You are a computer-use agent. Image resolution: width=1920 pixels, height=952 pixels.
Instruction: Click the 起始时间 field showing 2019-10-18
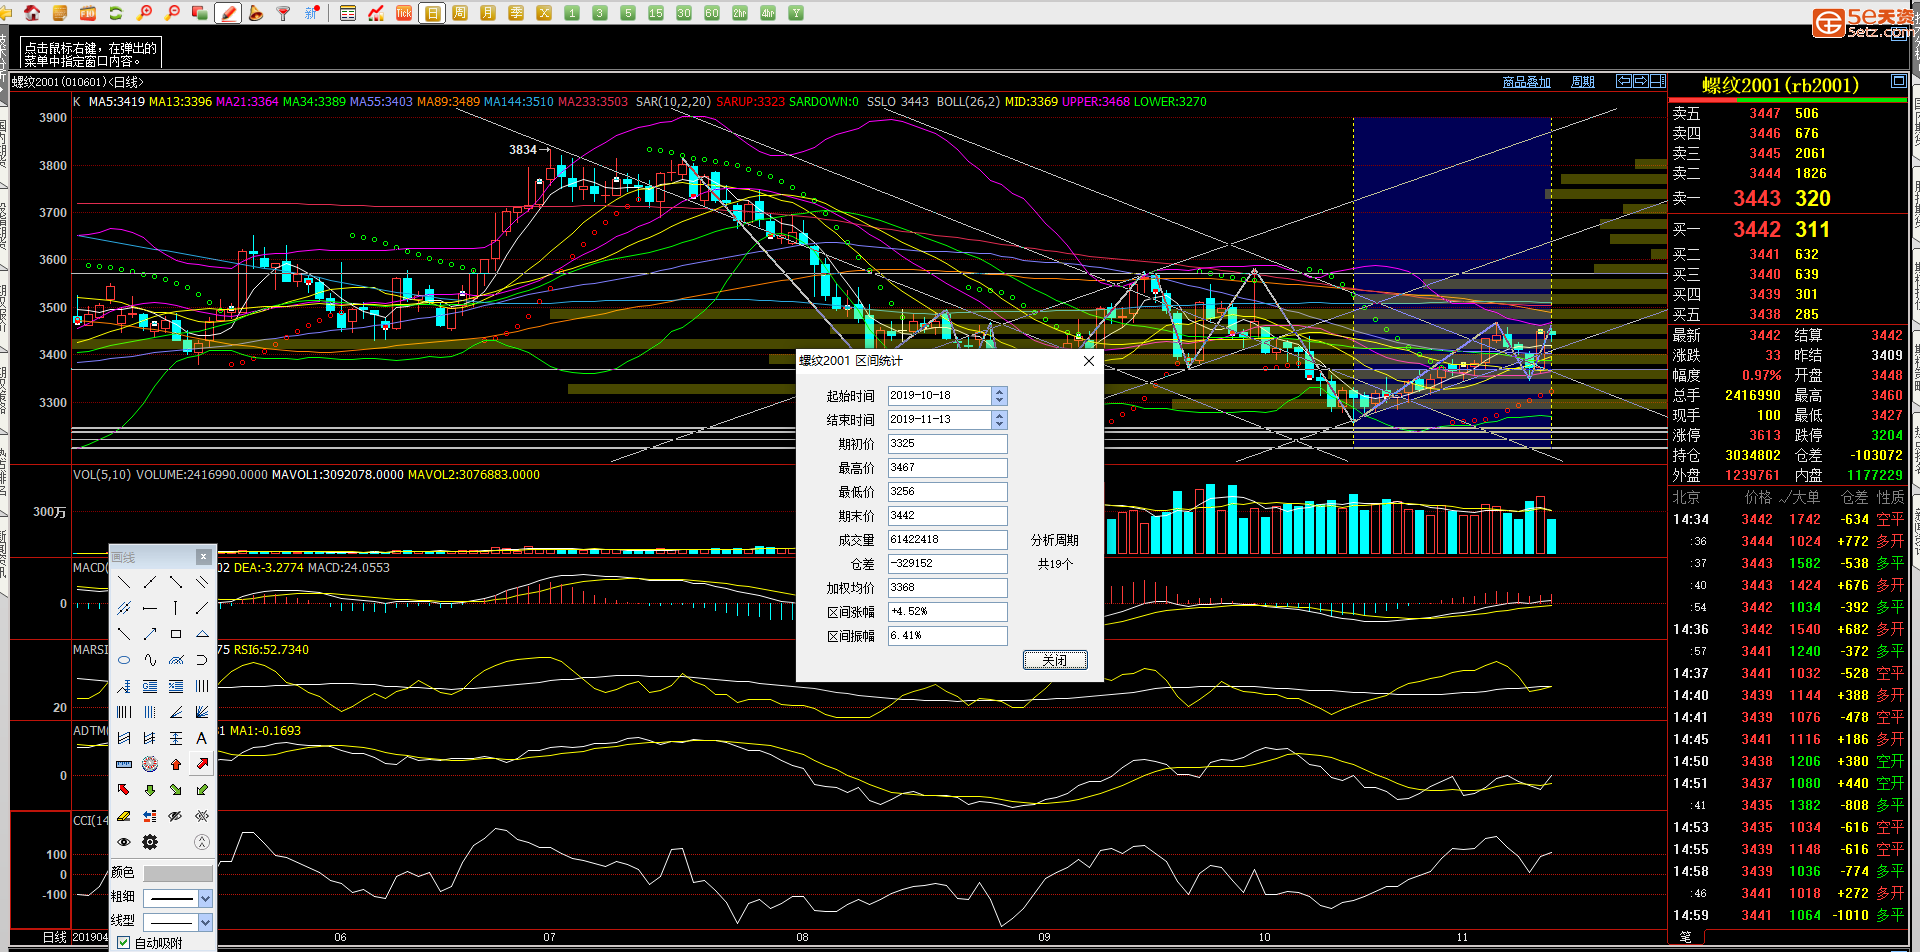939,396
